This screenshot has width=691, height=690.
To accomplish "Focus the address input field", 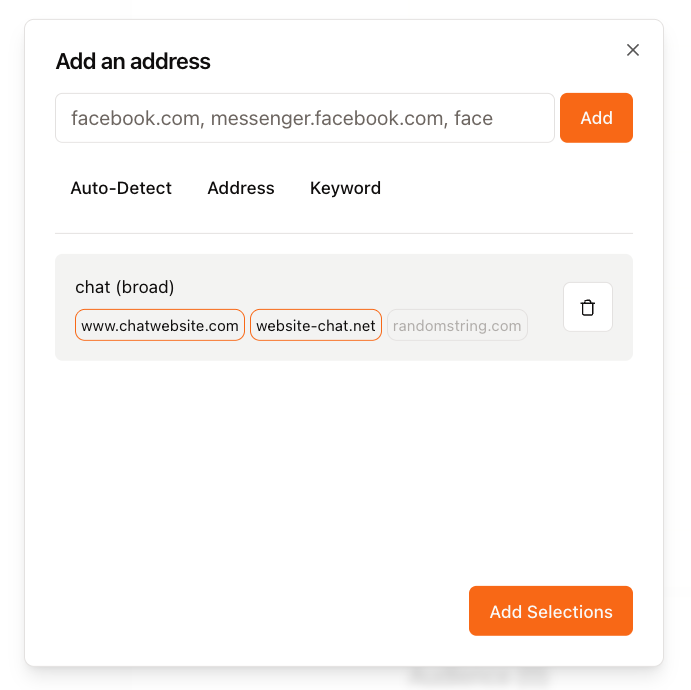I will tap(305, 118).
